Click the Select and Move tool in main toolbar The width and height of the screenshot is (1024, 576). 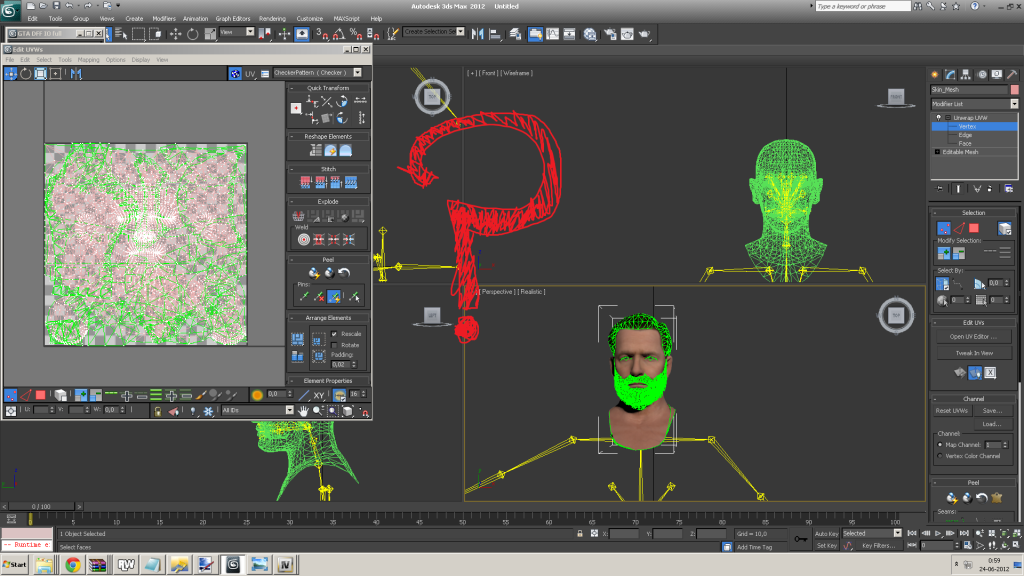tap(176, 34)
